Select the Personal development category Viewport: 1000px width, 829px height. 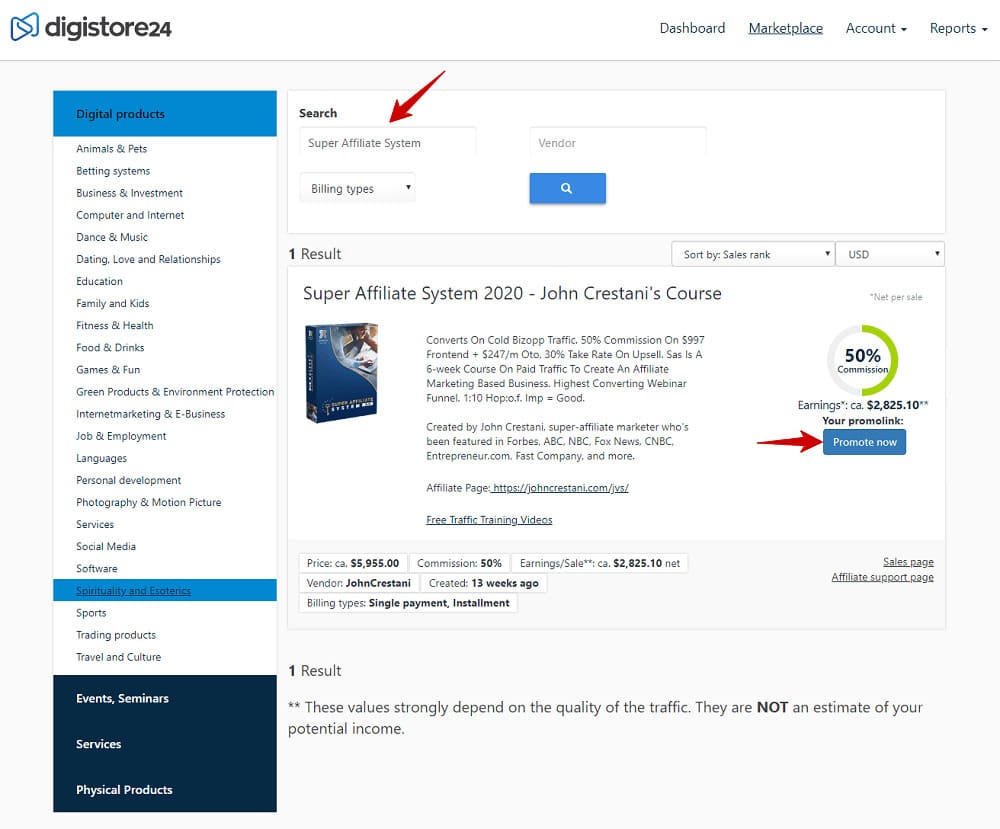(x=128, y=480)
